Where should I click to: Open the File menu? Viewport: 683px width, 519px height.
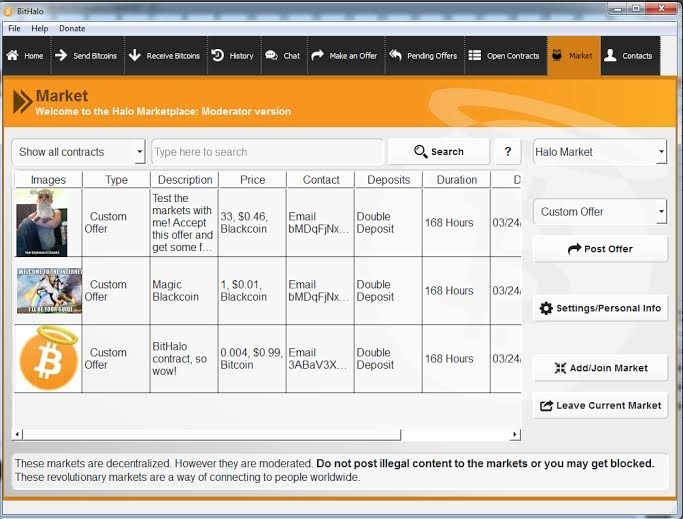14,28
